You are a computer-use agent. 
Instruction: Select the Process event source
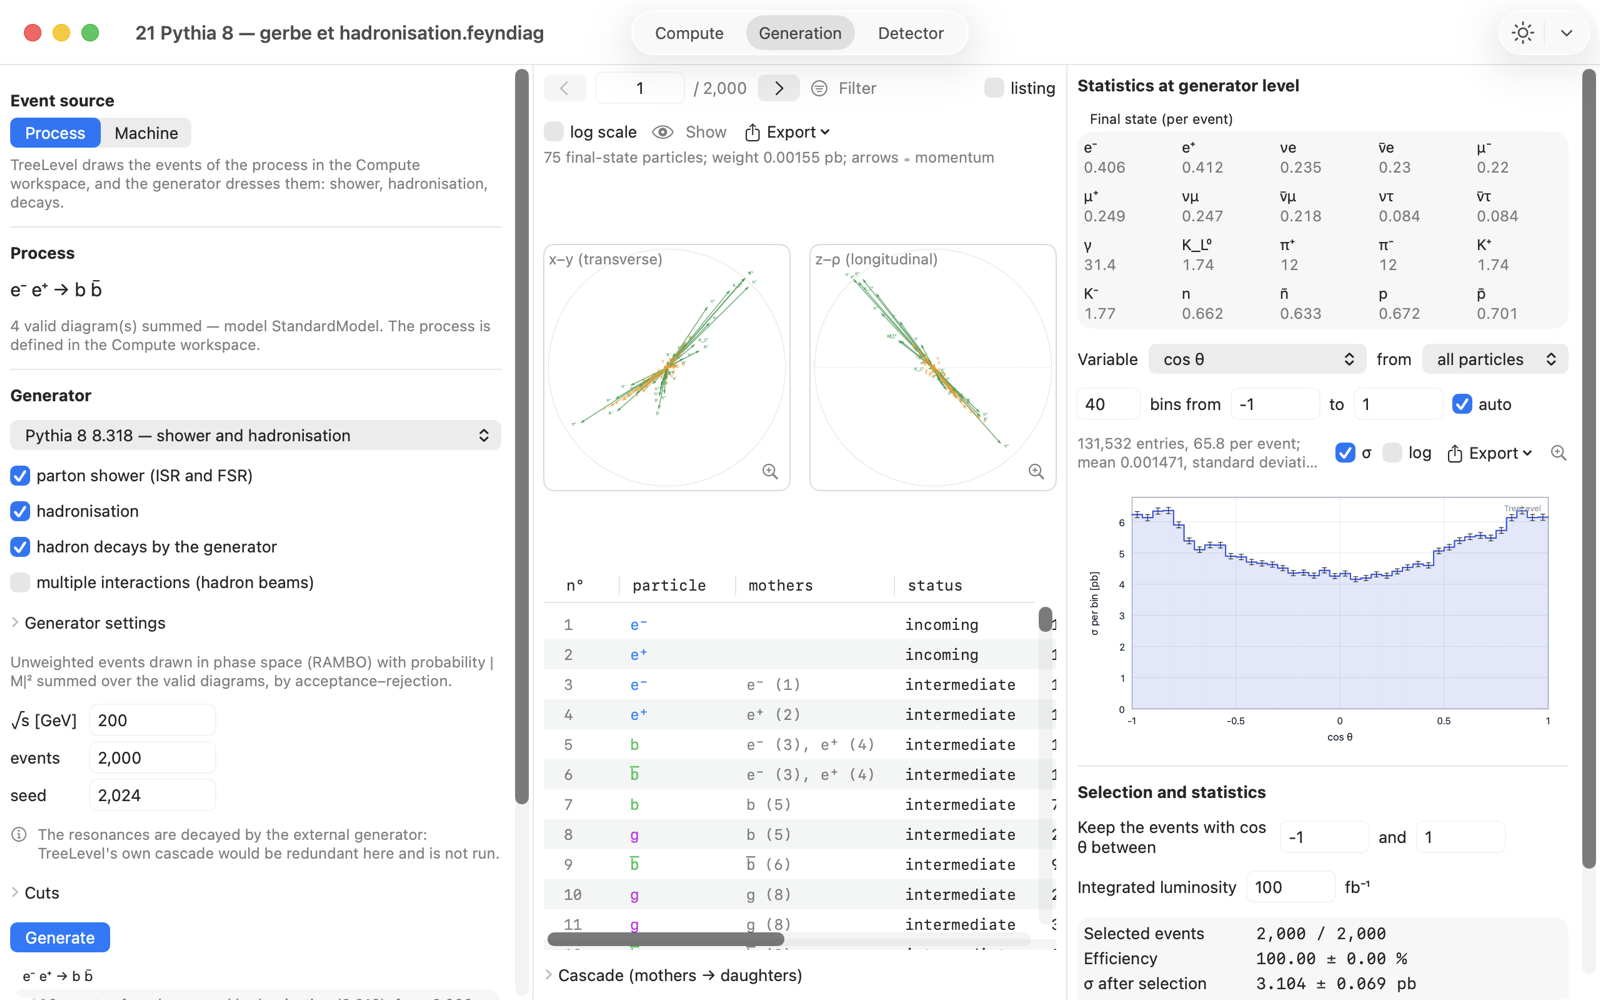click(55, 133)
